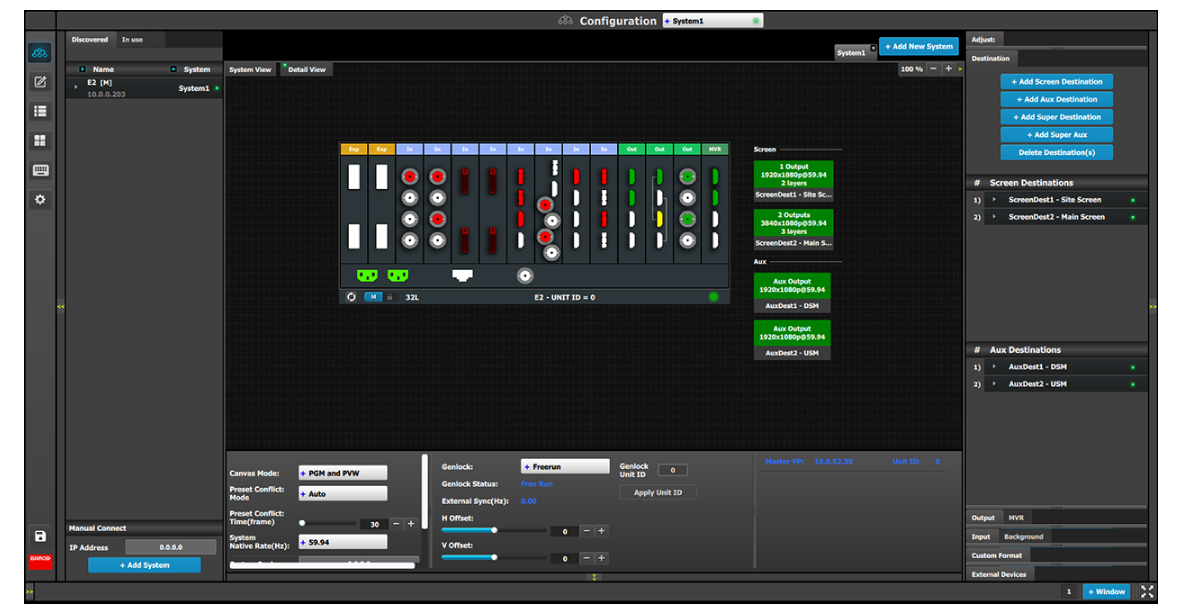Toggle the System column sort icon

[x=173, y=69]
